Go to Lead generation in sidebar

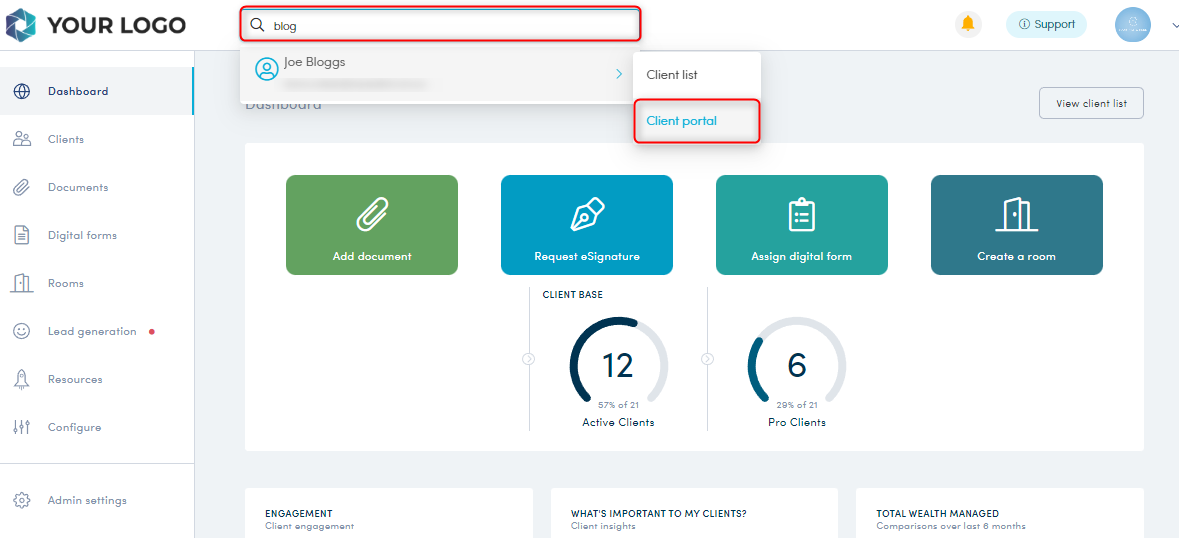click(92, 331)
